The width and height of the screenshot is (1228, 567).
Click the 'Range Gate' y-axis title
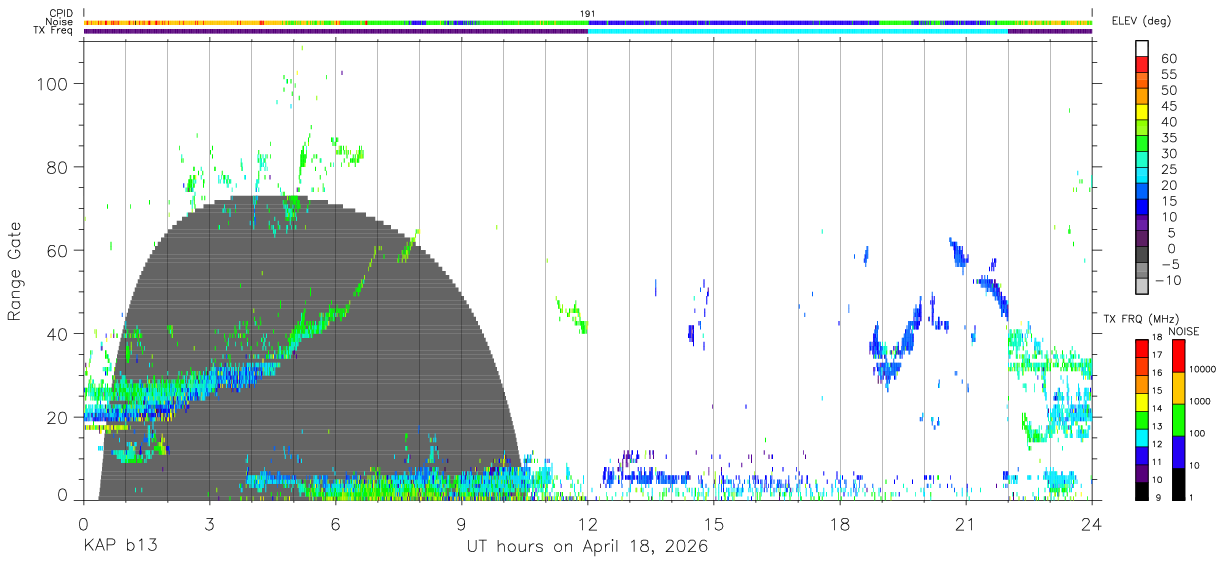pyautogui.click(x=15, y=271)
